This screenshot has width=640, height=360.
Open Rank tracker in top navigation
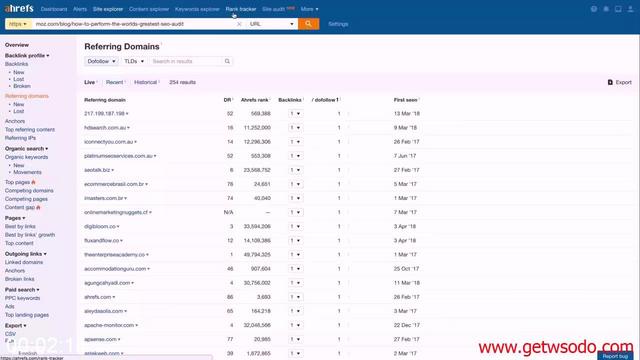tap(241, 9)
